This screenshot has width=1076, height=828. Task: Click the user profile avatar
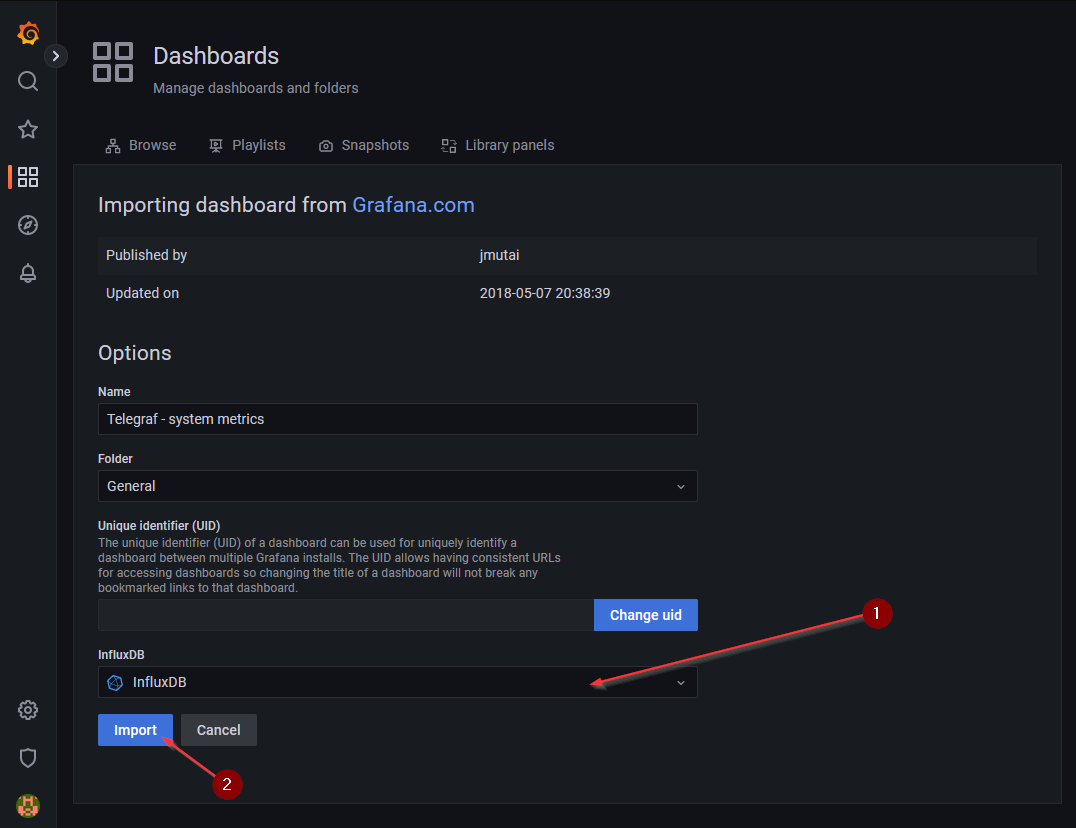click(x=28, y=805)
